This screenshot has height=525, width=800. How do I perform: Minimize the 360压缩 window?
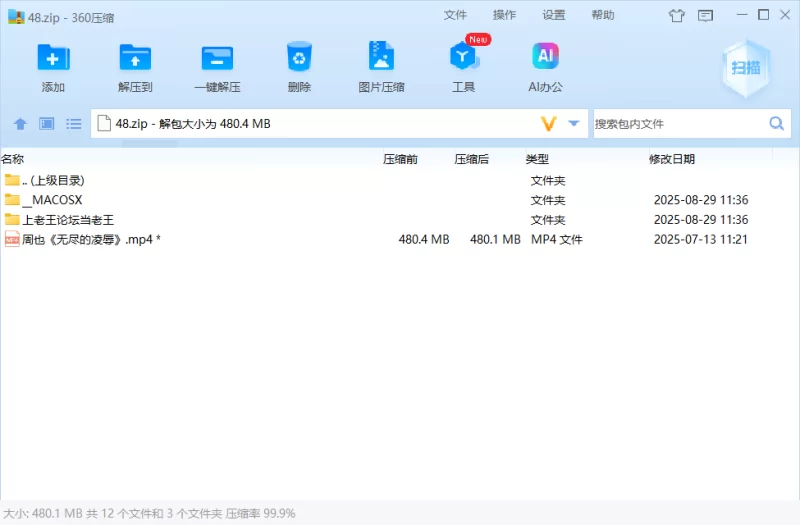tap(742, 15)
